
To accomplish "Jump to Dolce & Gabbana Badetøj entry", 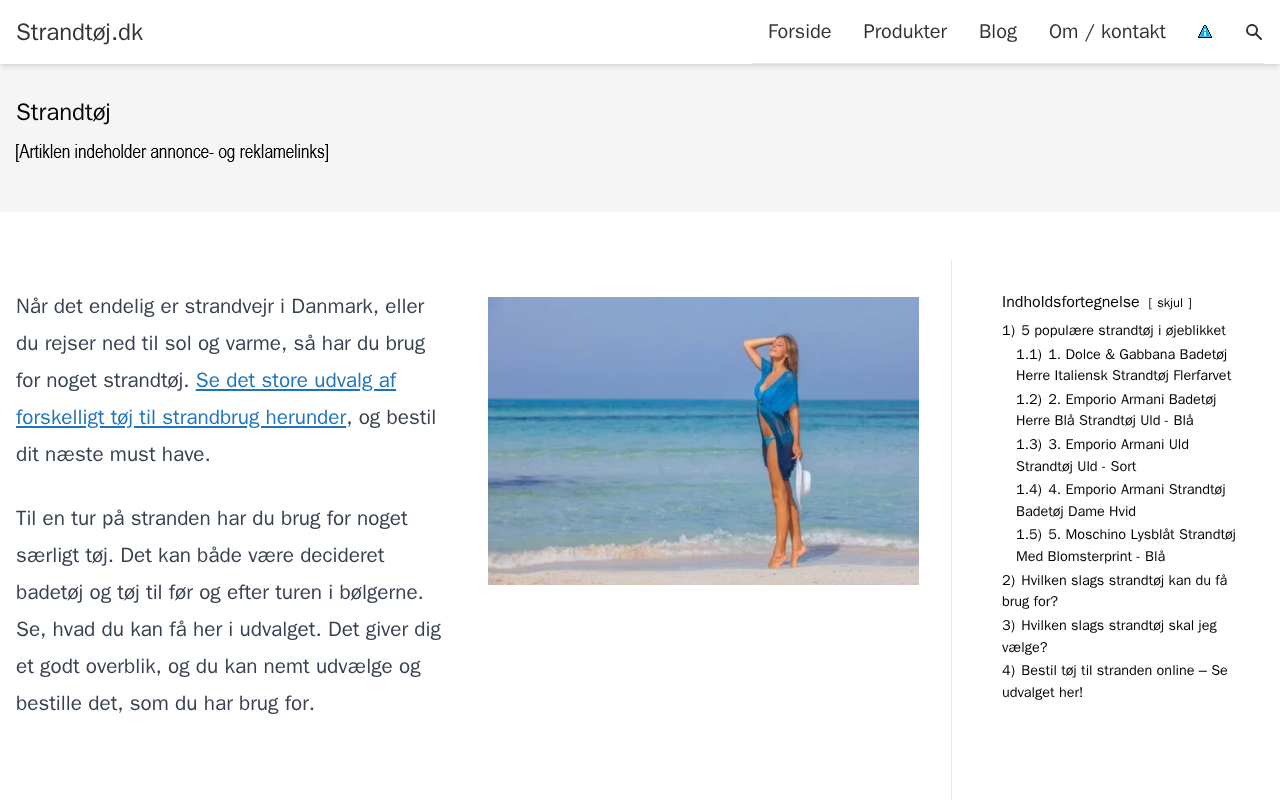I will click(x=1124, y=365).
